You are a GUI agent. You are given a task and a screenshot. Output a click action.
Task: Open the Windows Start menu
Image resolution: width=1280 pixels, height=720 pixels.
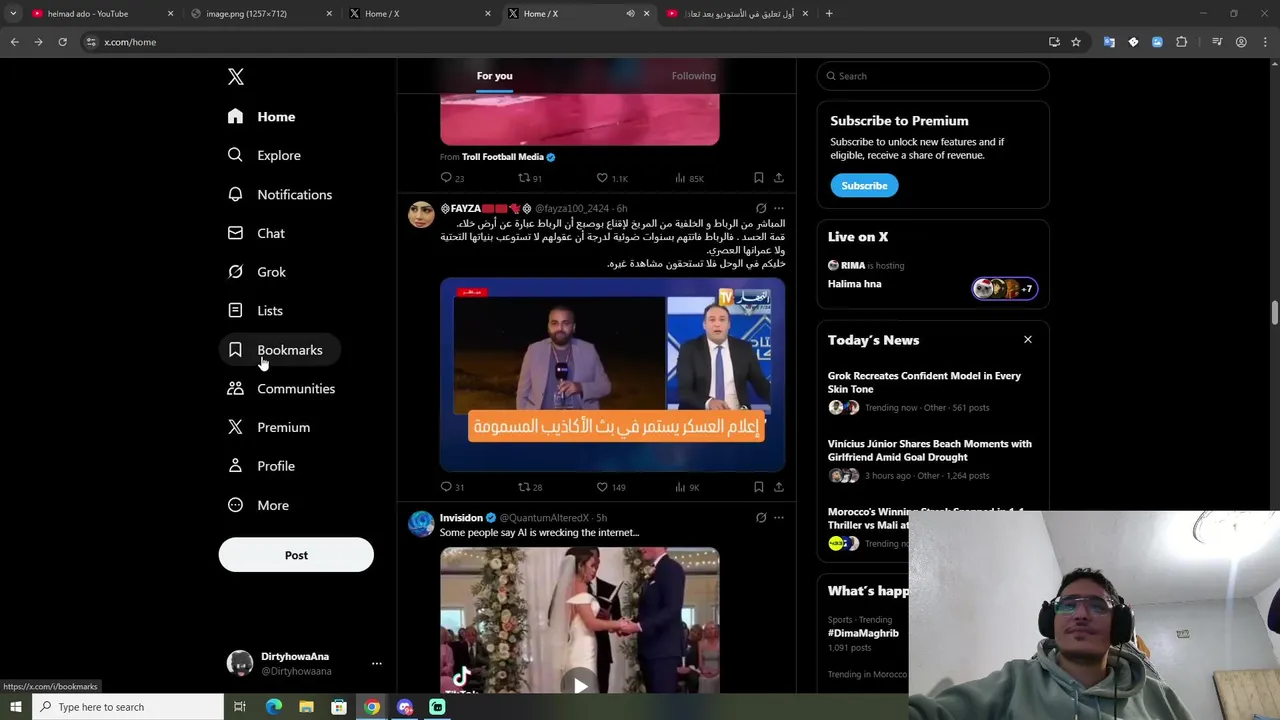click(15, 707)
